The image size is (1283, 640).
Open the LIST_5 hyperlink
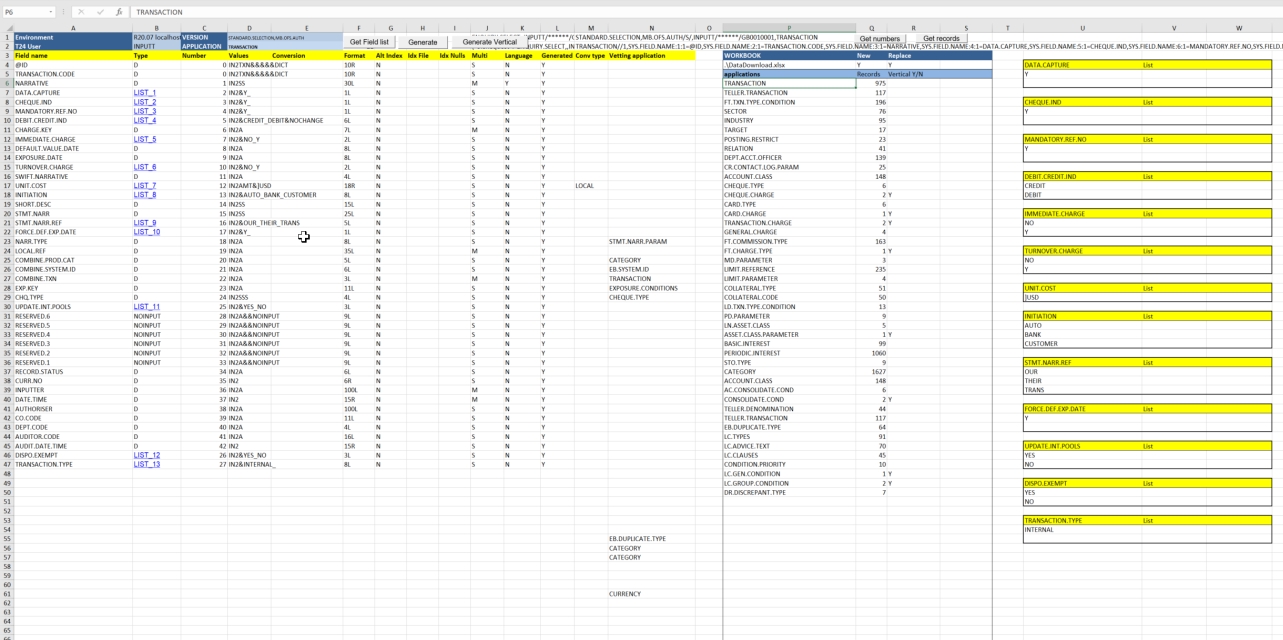coord(145,140)
